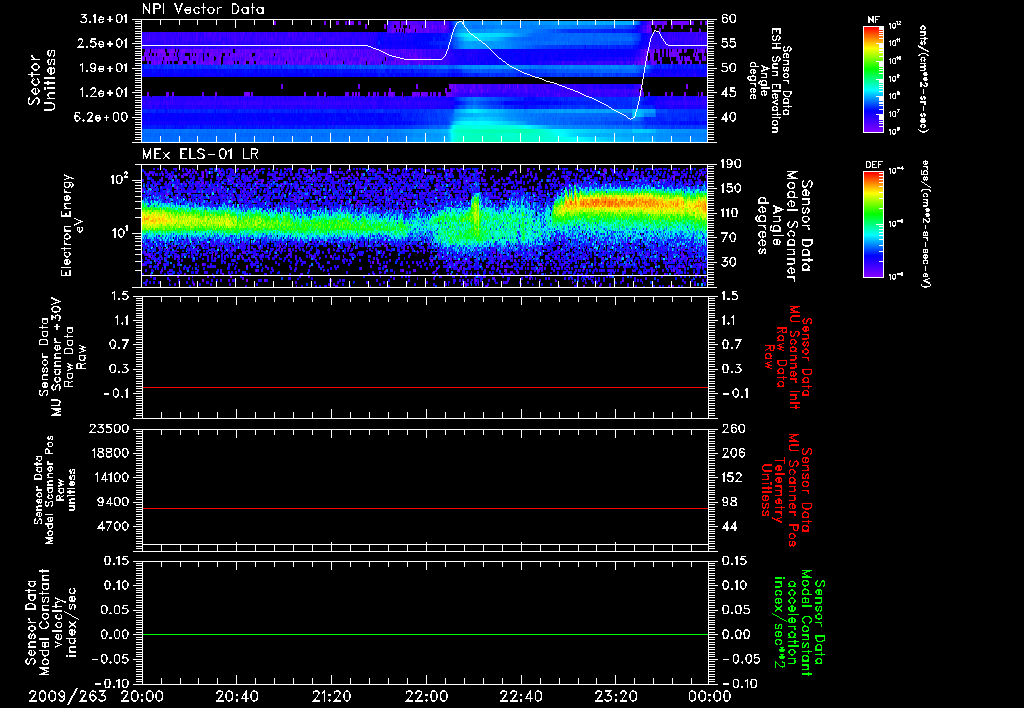
Task: Pick the 21:20 time axis tick label
Action: coord(331,696)
